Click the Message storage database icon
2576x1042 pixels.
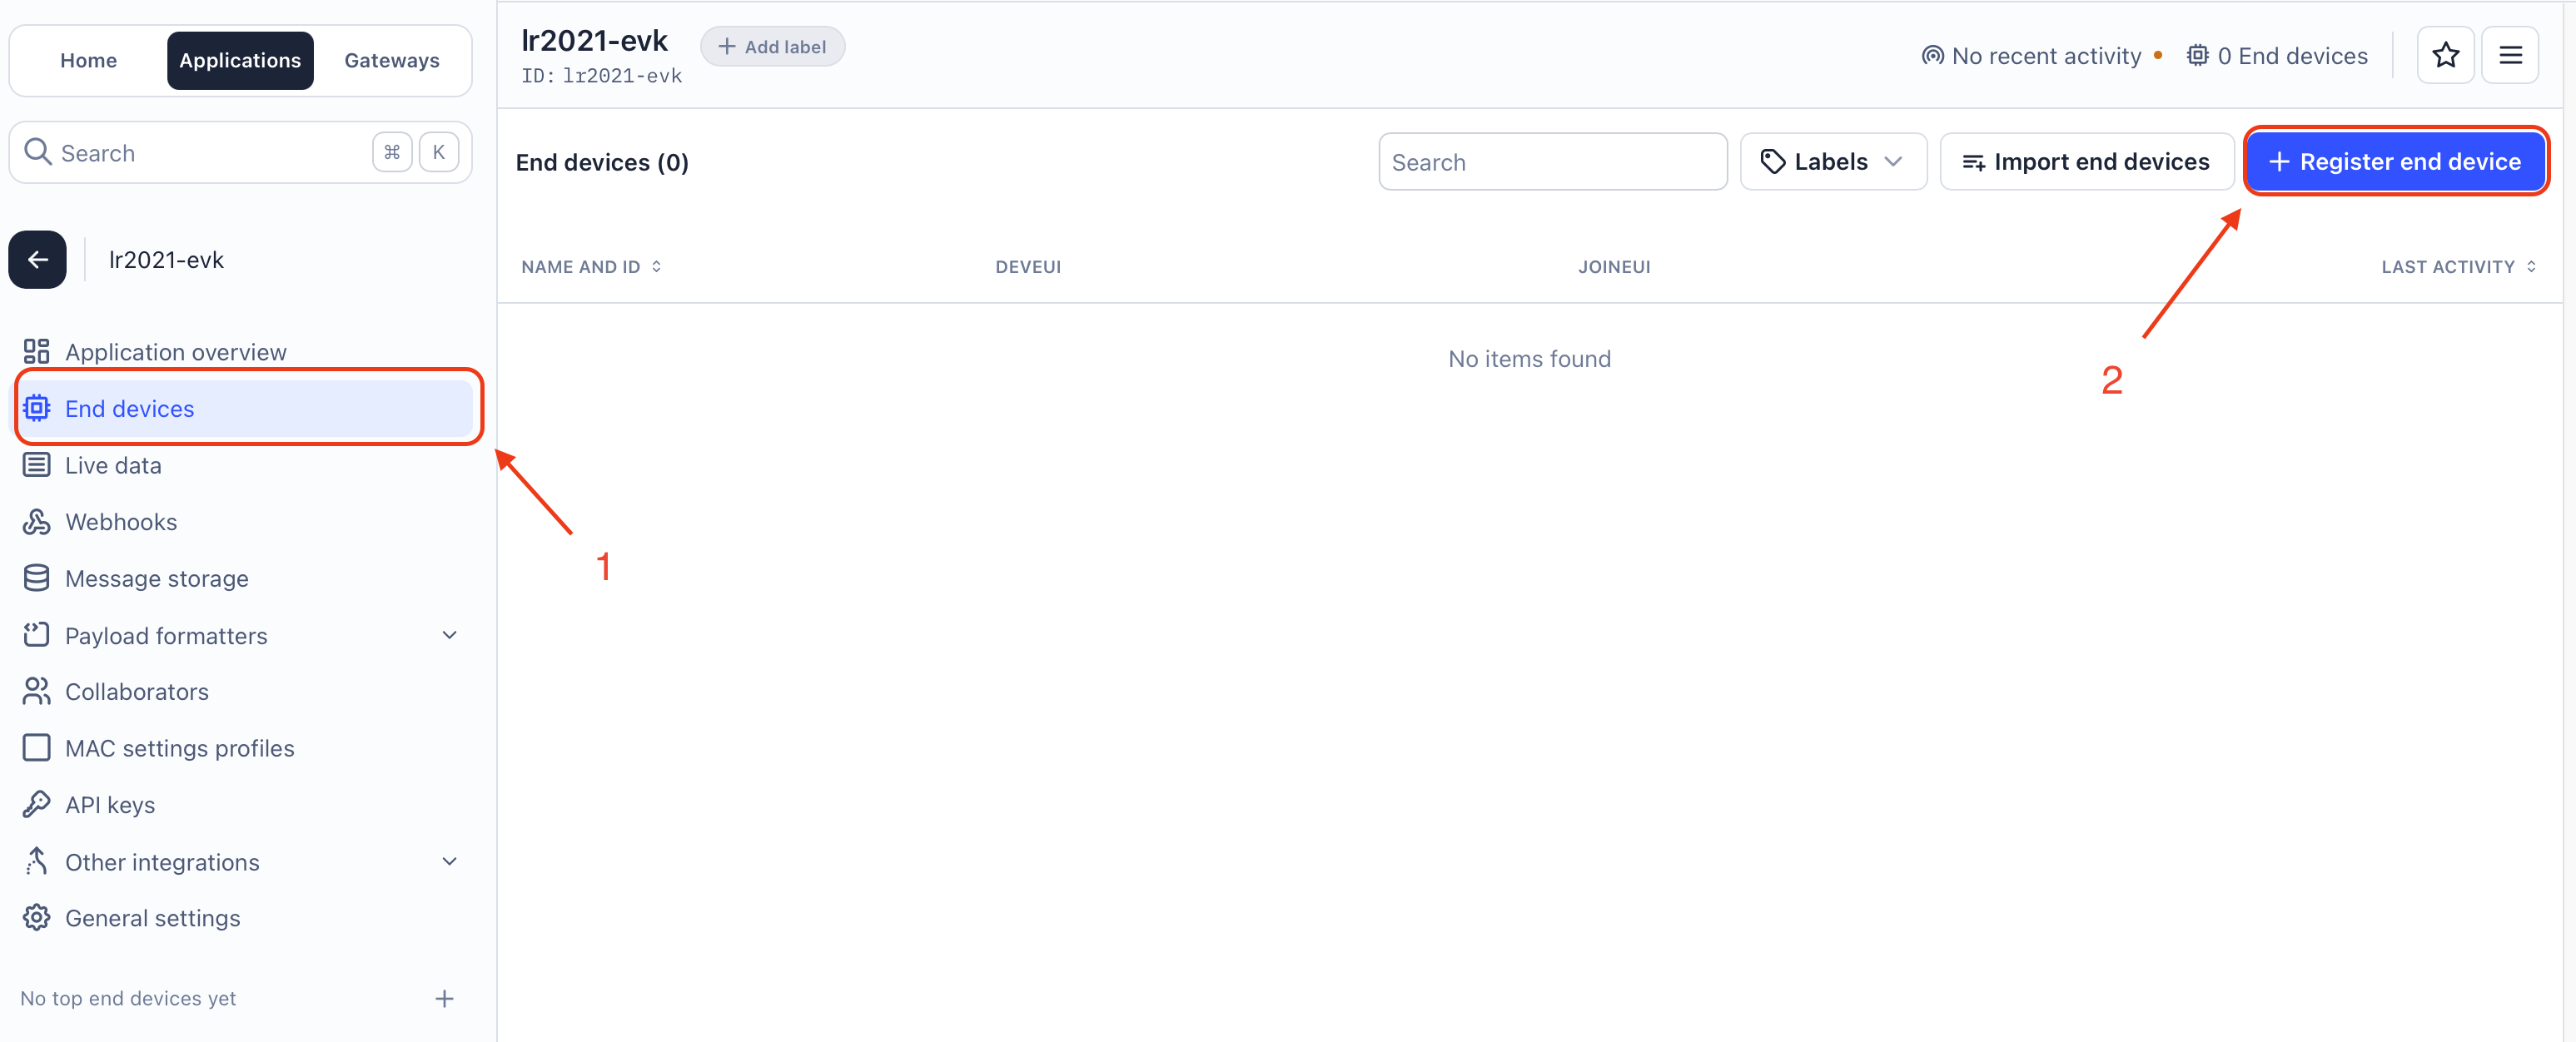click(x=36, y=578)
